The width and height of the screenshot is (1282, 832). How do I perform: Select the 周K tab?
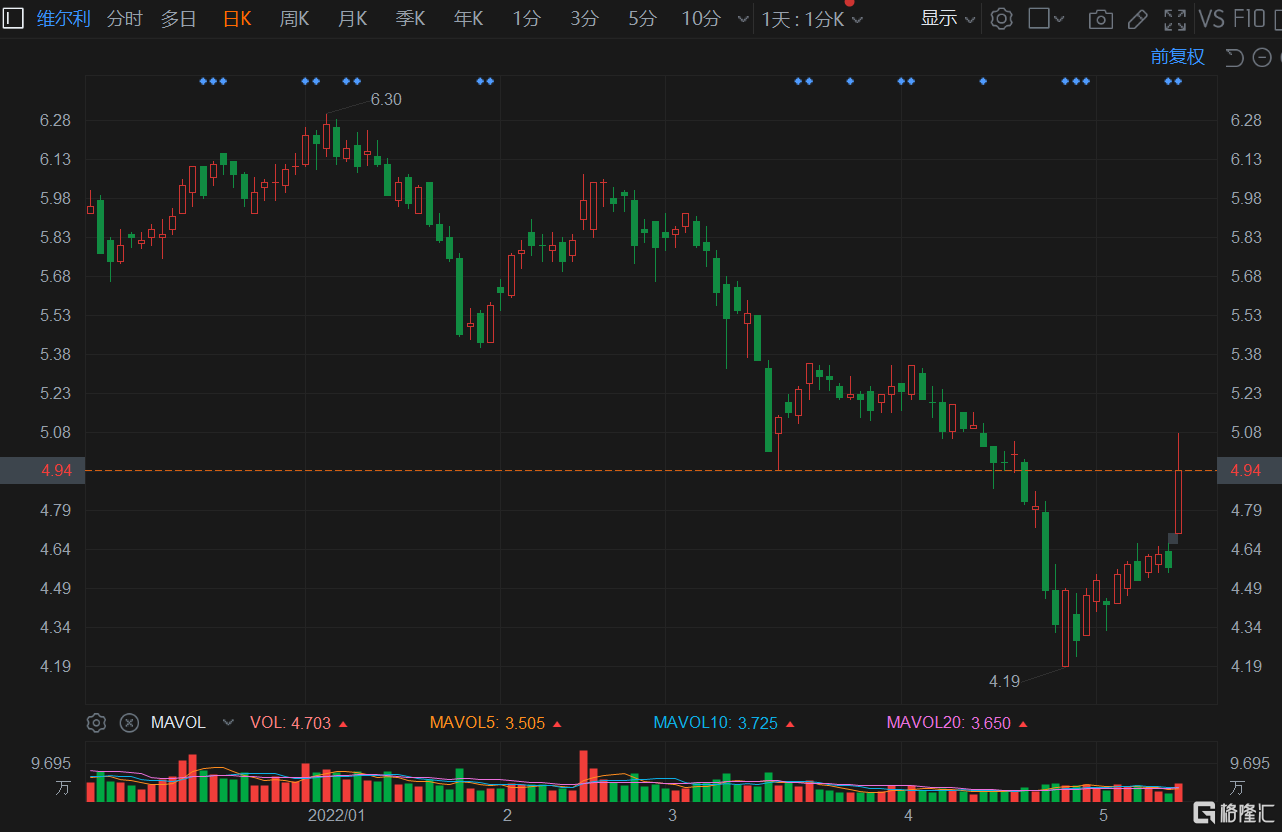click(x=294, y=18)
